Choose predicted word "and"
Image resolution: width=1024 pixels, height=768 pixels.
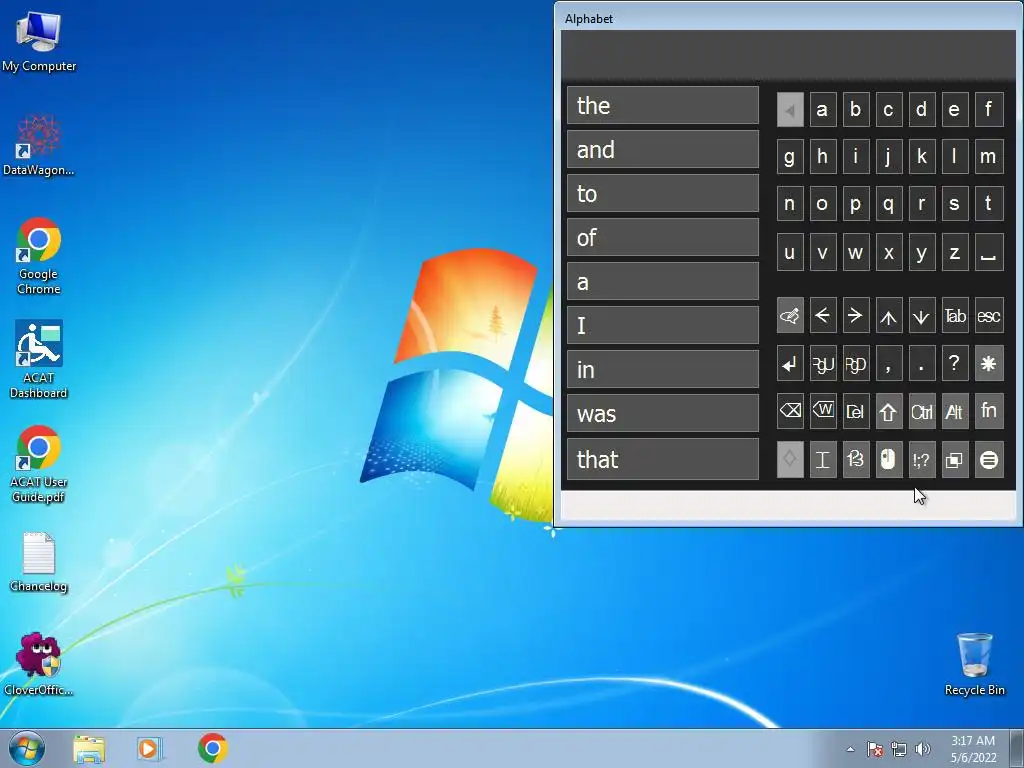point(663,150)
